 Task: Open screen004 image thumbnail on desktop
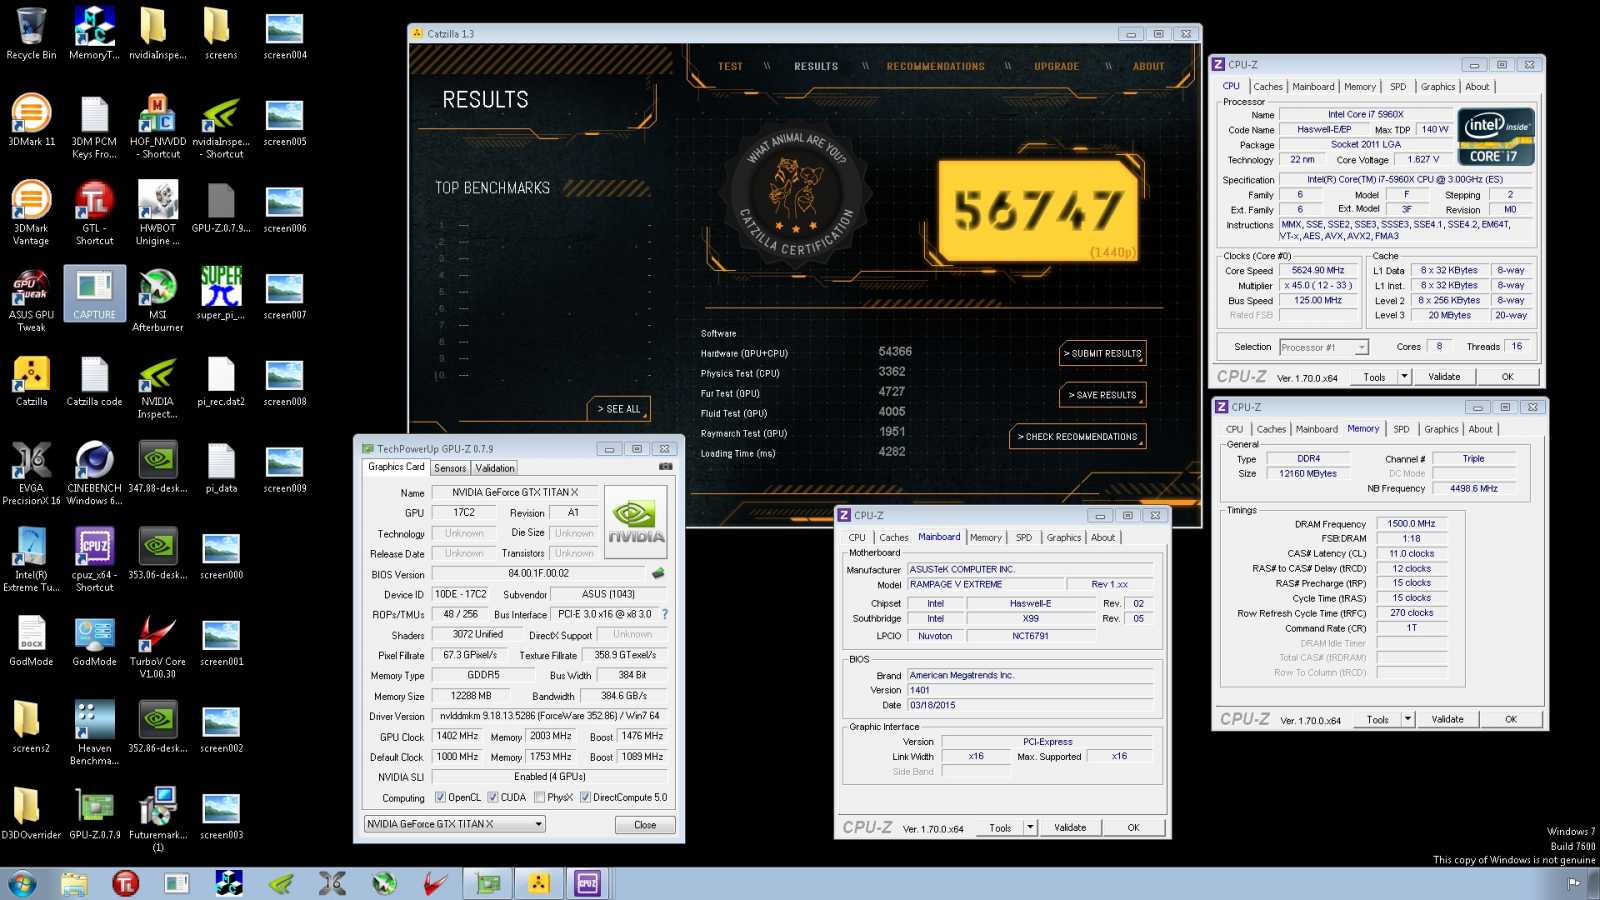[x=285, y=34]
